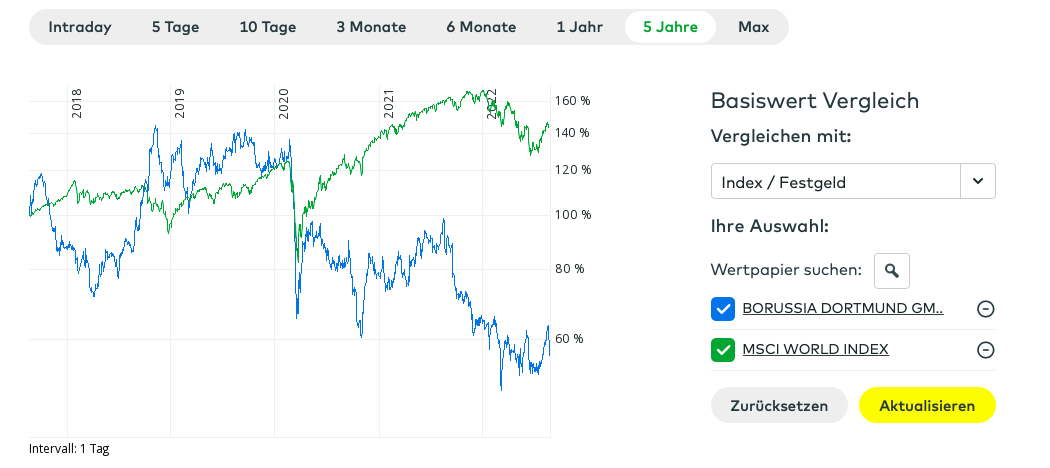Select the 10 Tage time range

click(x=268, y=27)
